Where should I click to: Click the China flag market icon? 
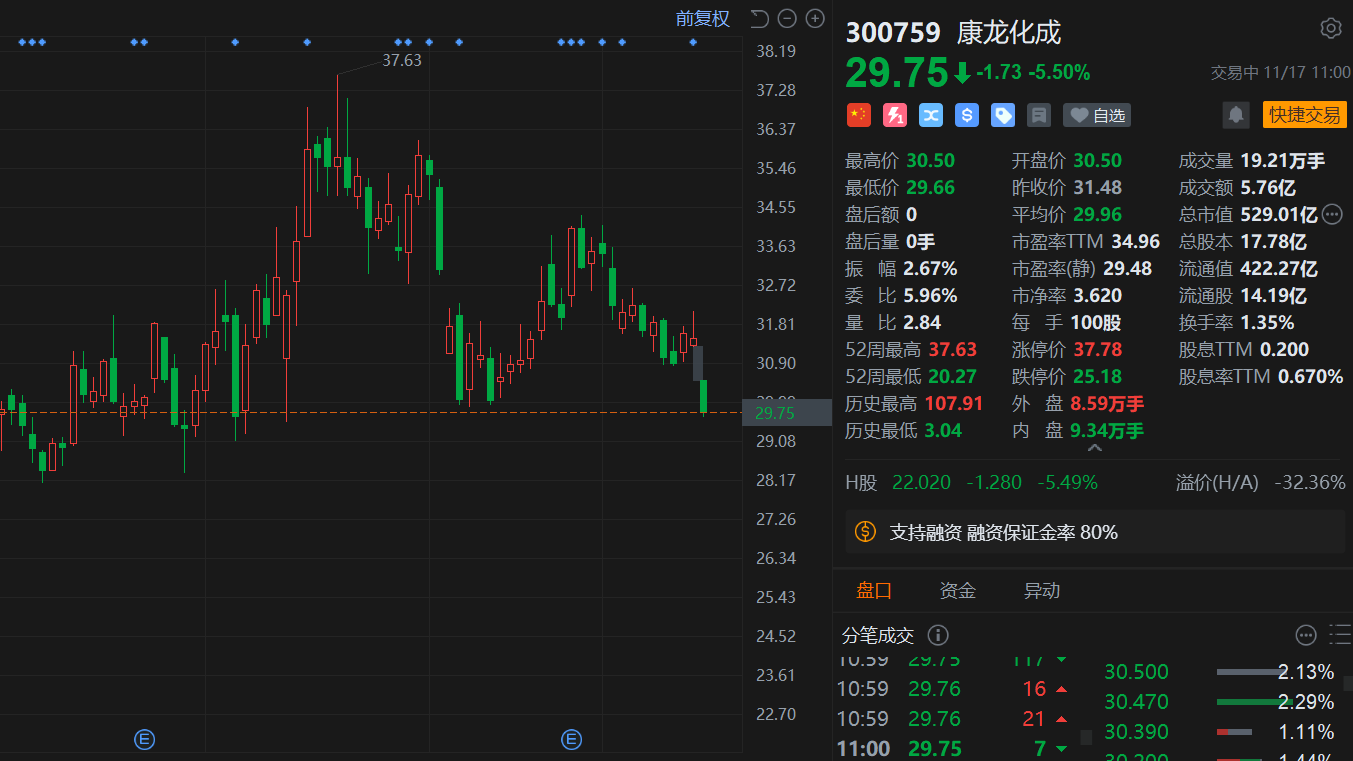[x=858, y=115]
